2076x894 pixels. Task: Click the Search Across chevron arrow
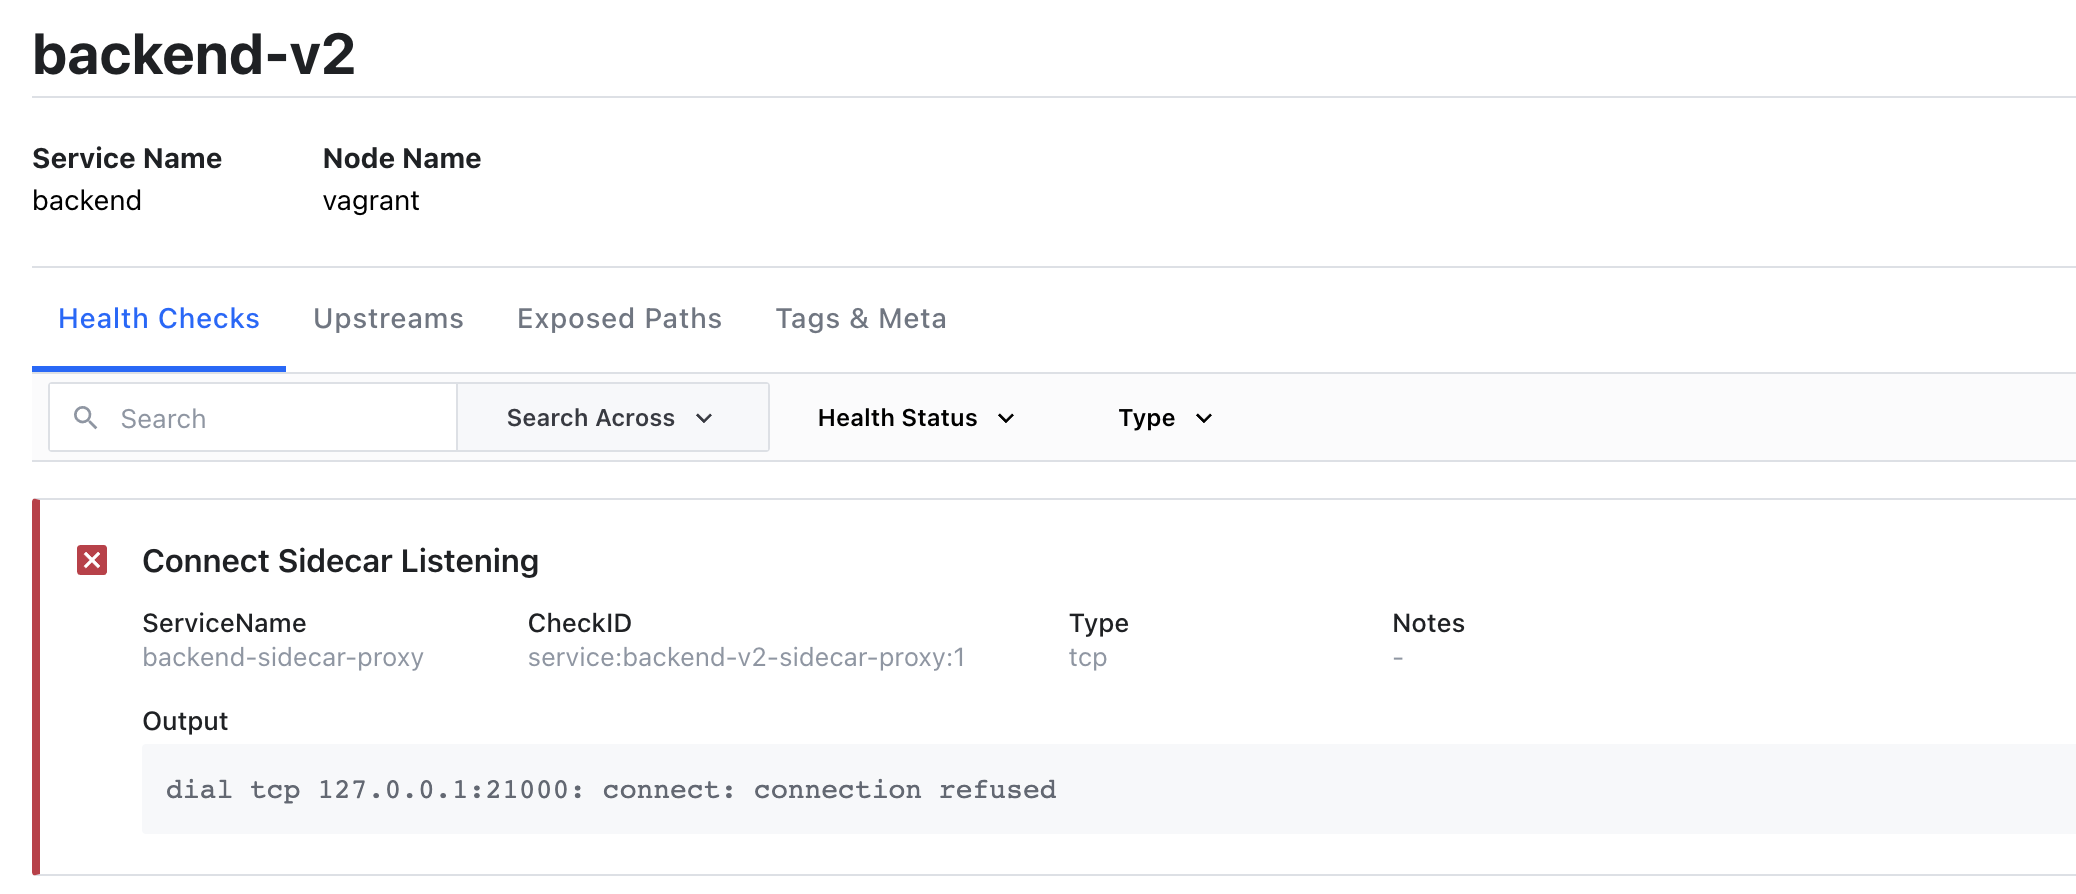705,418
